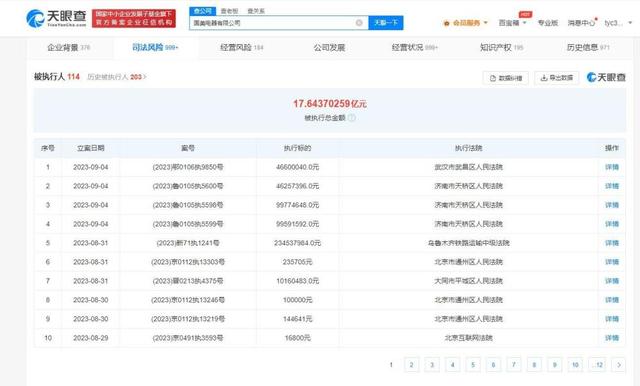Screen dimensions: 640x386
Task: Open 消息中心 notifications
Action: [x=581, y=23]
